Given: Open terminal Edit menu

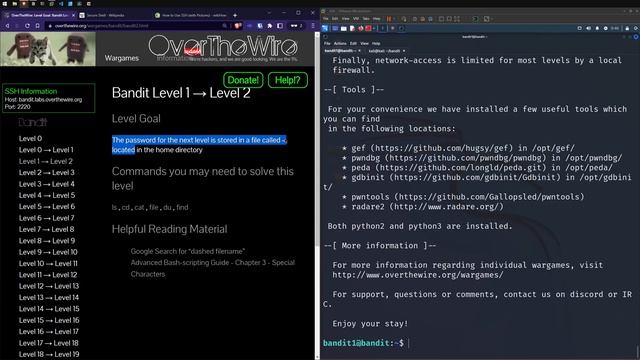Looking at the screenshot, I should [x=353, y=43].
